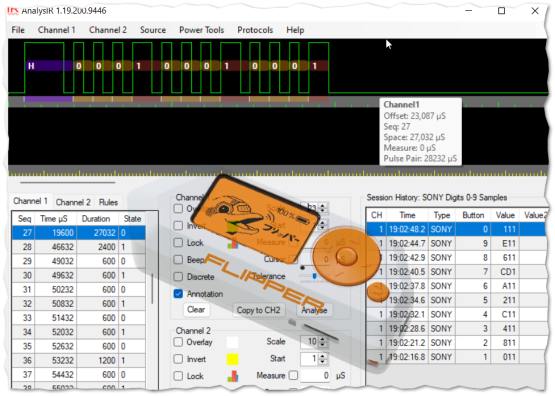The width and height of the screenshot is (555, 396).
Task: Enable the Discrete checkbox
Action: 178,276
